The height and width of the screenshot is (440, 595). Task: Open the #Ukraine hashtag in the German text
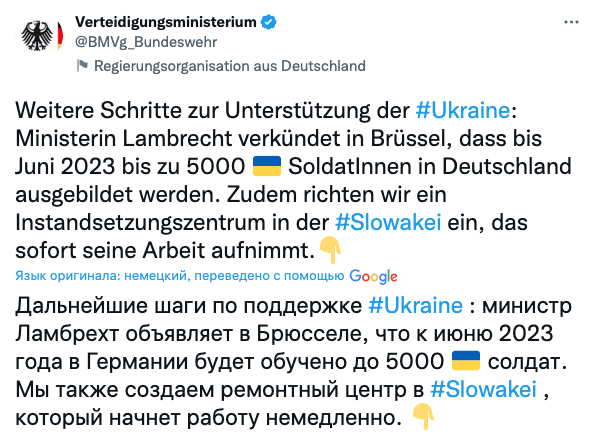point(463,110)
